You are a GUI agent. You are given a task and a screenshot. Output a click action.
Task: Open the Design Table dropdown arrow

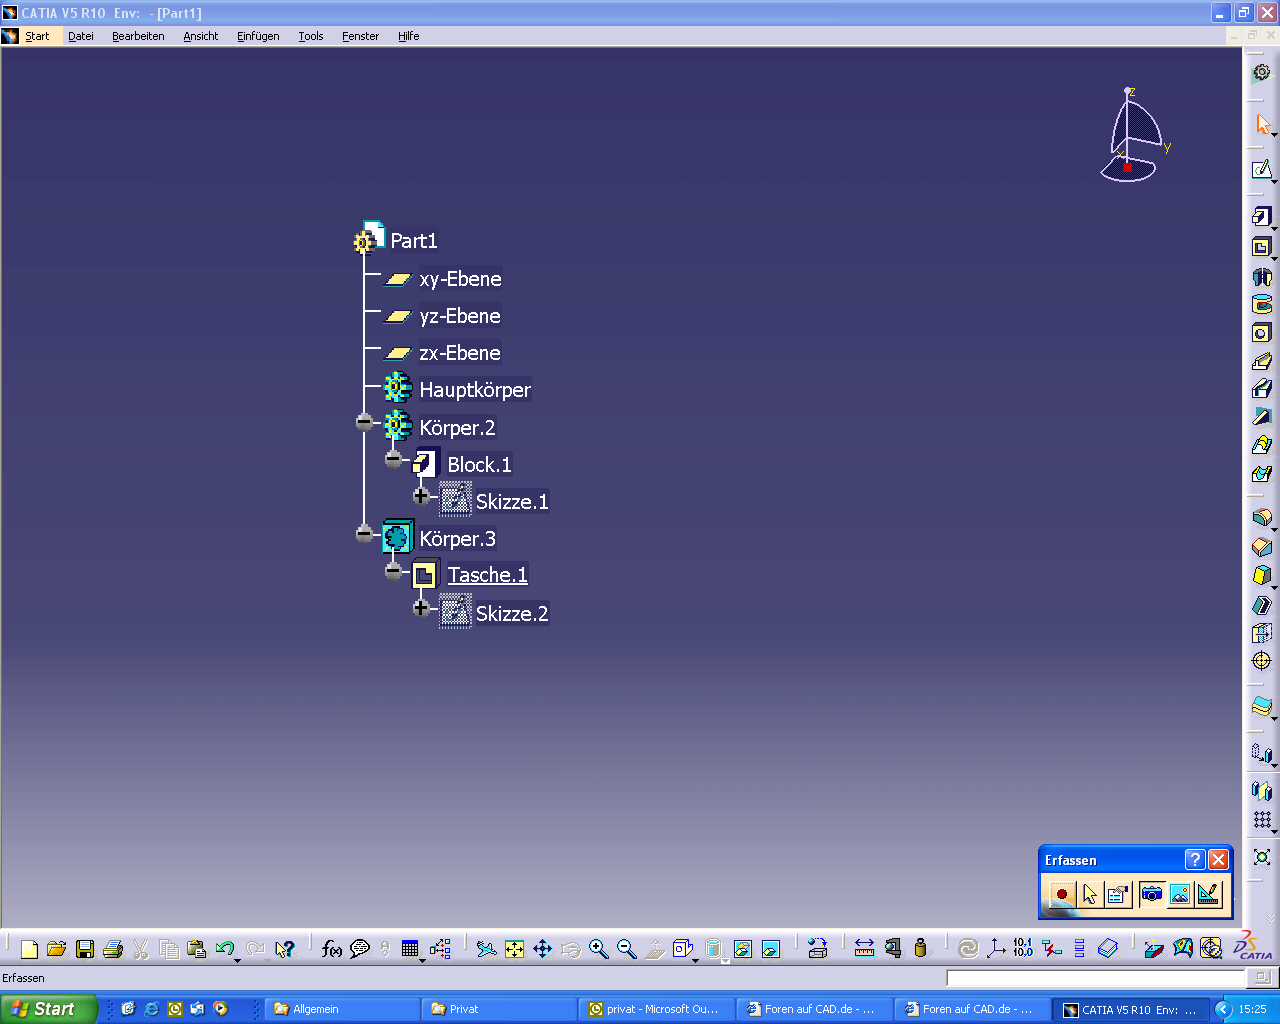pos(422,960)
